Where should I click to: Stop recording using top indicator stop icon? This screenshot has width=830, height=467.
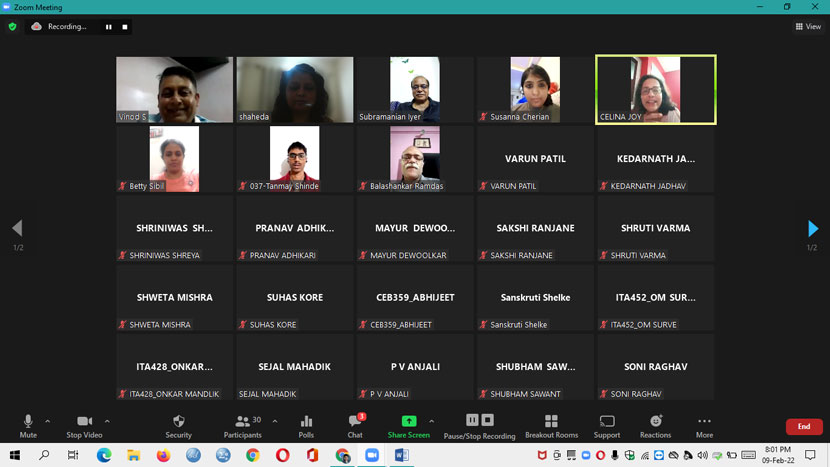click(x=125, y=27)
